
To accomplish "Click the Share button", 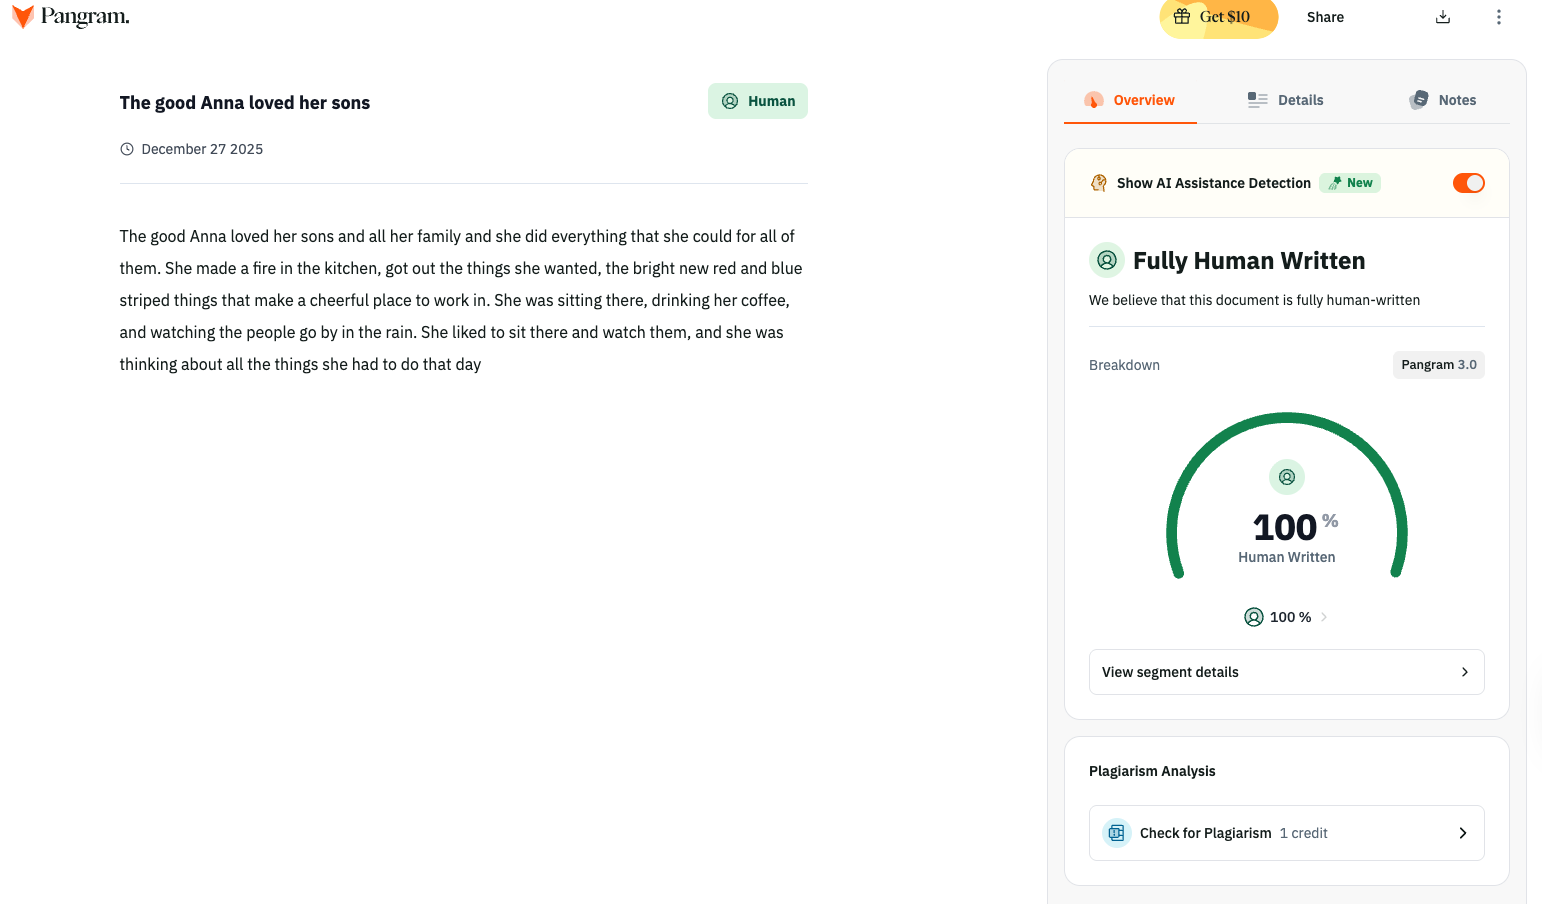I will [1325, 17].
